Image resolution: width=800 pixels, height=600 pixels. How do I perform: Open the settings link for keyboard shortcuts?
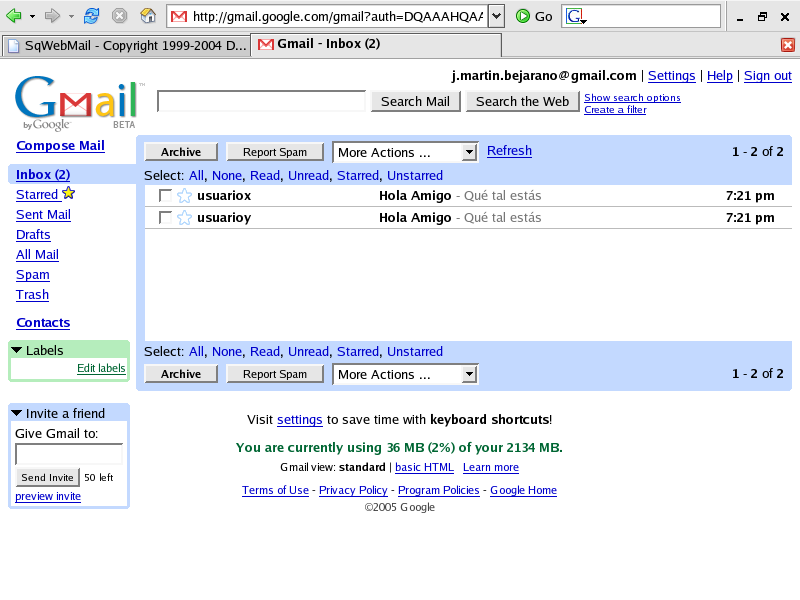(x=299, y=420)
